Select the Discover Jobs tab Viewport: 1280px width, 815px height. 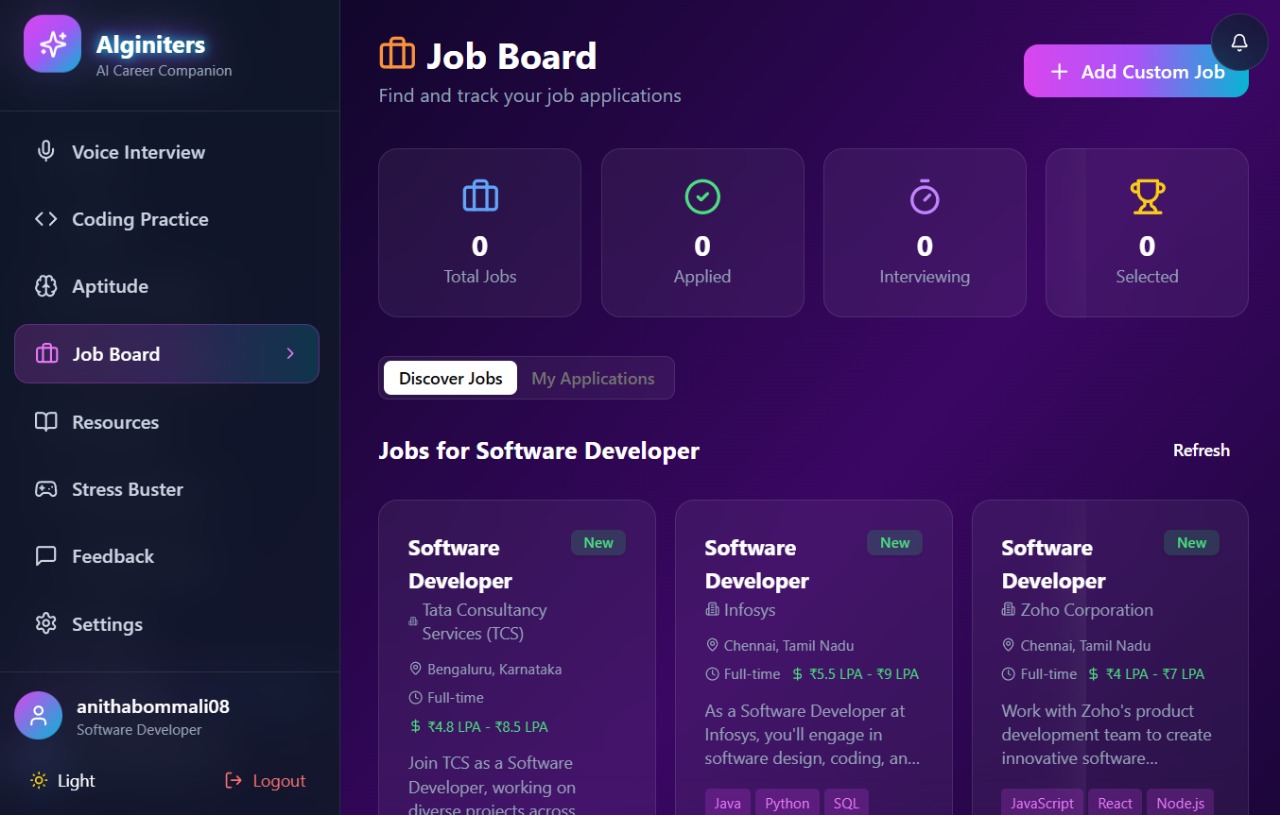pyautogui.click(x=450, y=378)
